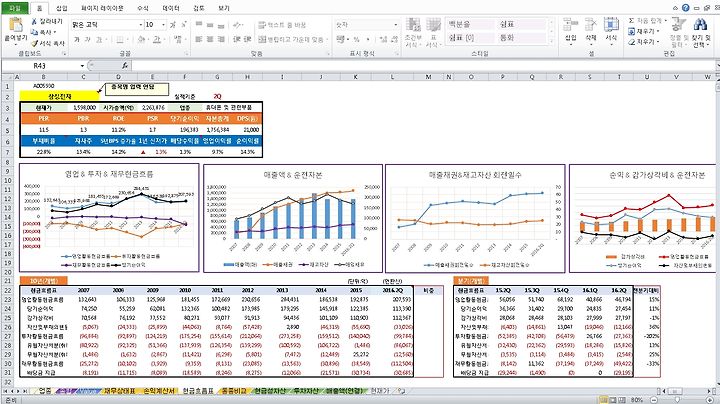Click the Name Box showing R43
This screenshot has width=720, height=404.
coord(40,66)
